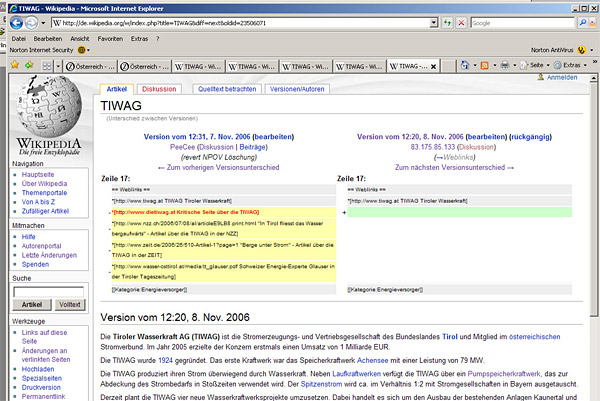Expand the Norton AntiVirus dropdown arrow
This screenshot has height=401, width=600.
pos(592,50)
